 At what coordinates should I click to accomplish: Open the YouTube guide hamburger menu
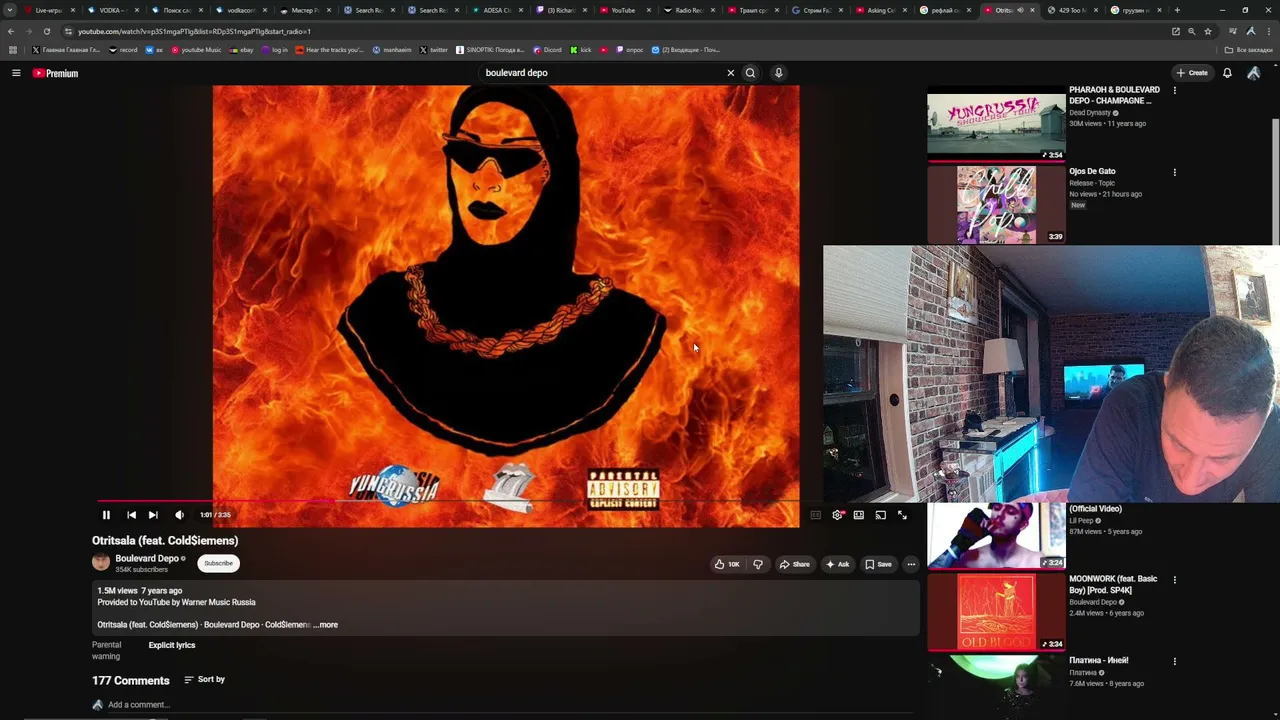tap(16, 73)
